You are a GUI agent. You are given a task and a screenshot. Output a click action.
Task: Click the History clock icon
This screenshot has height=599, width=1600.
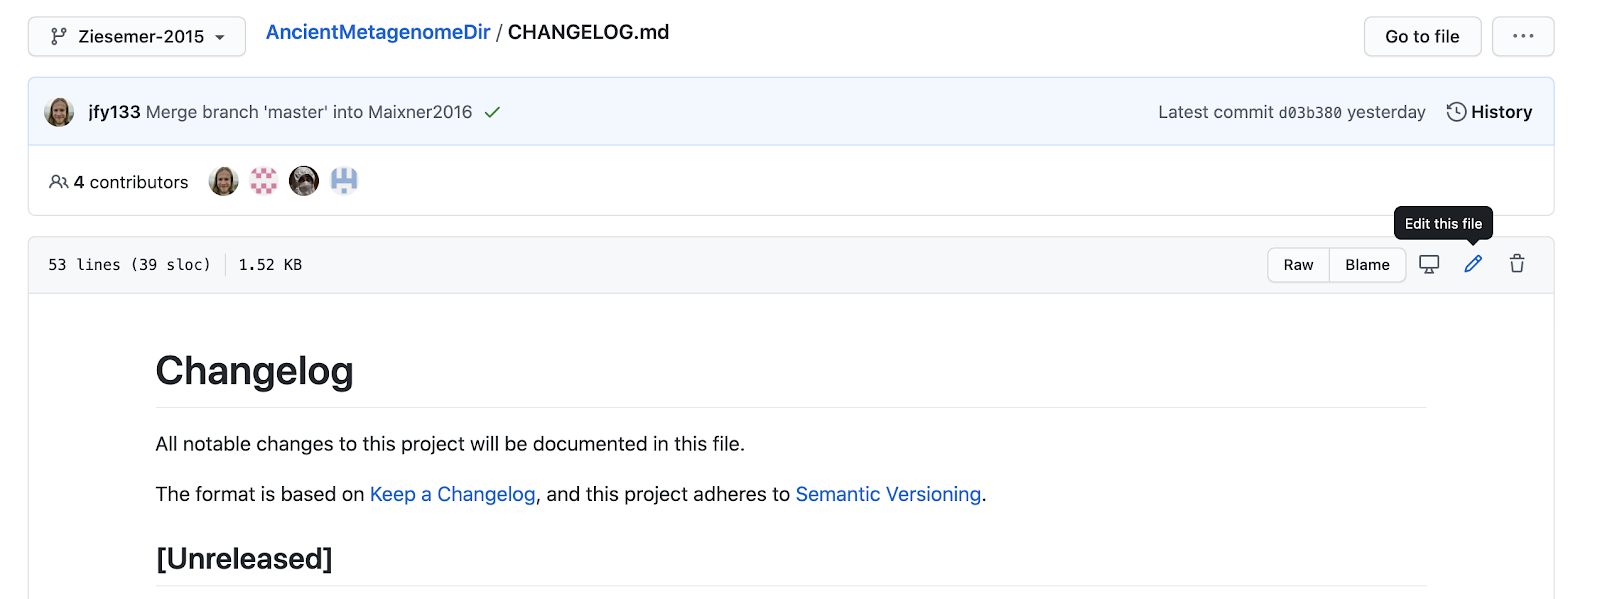[x=1456, y=112]
